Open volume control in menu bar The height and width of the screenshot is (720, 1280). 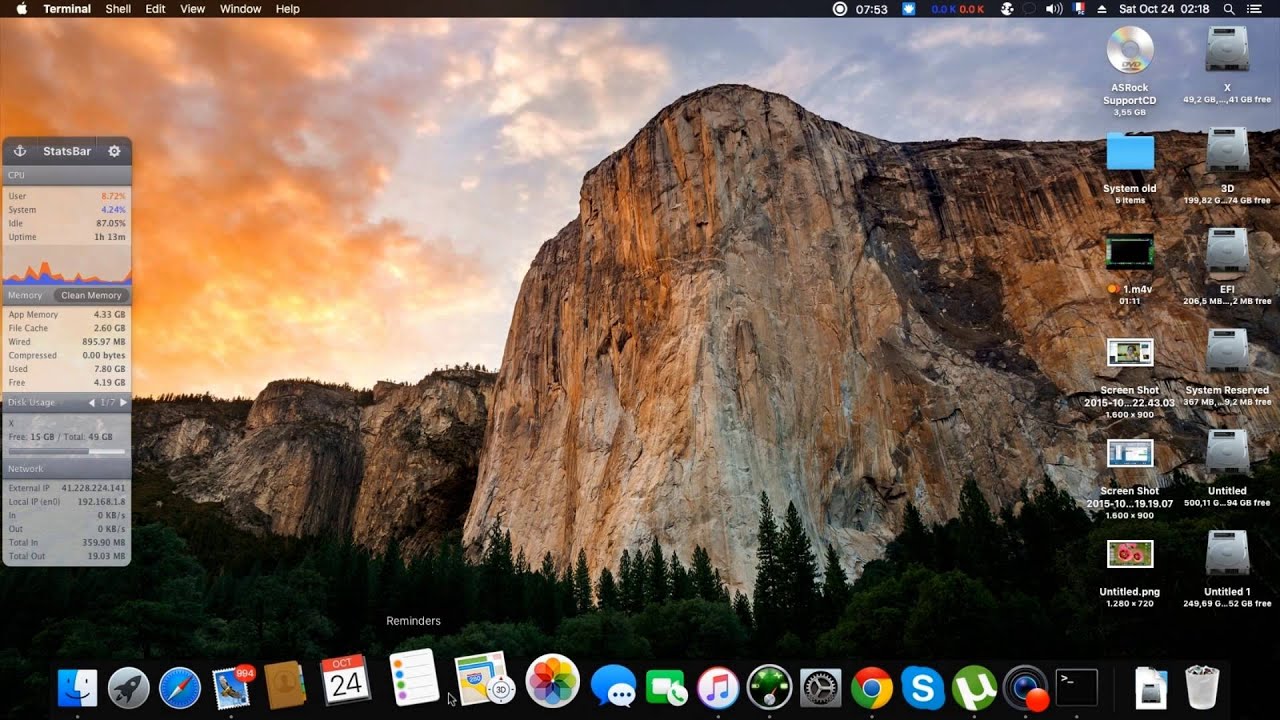pos(1053,8)
